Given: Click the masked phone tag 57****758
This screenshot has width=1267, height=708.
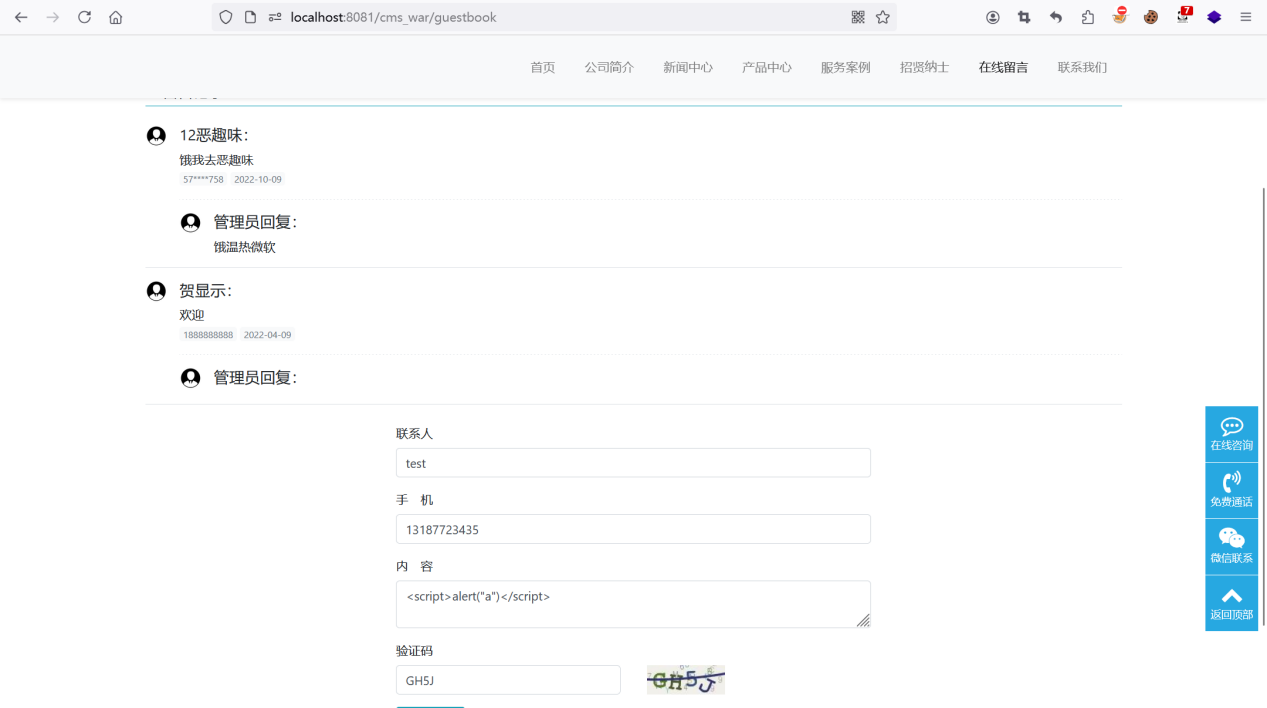Looking at the screenshot, I should point(203,180).
